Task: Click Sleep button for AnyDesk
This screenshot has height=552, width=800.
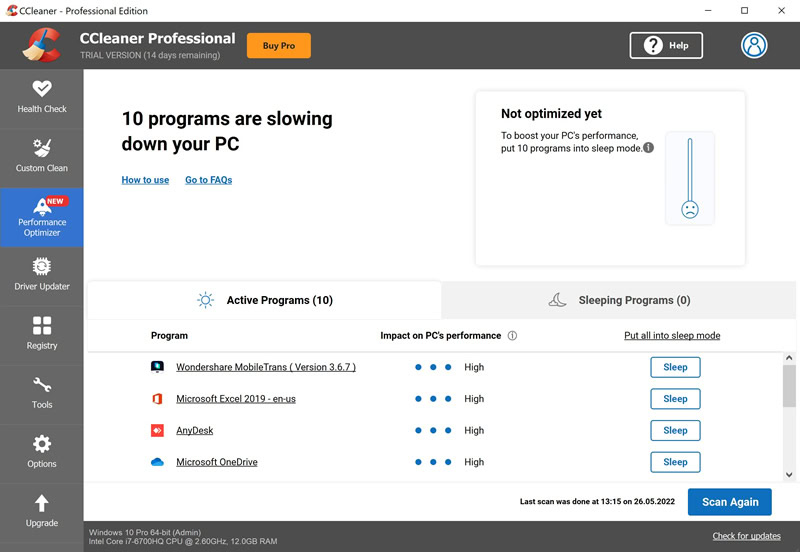Action: pyautogui.click(x=675, y=431)
